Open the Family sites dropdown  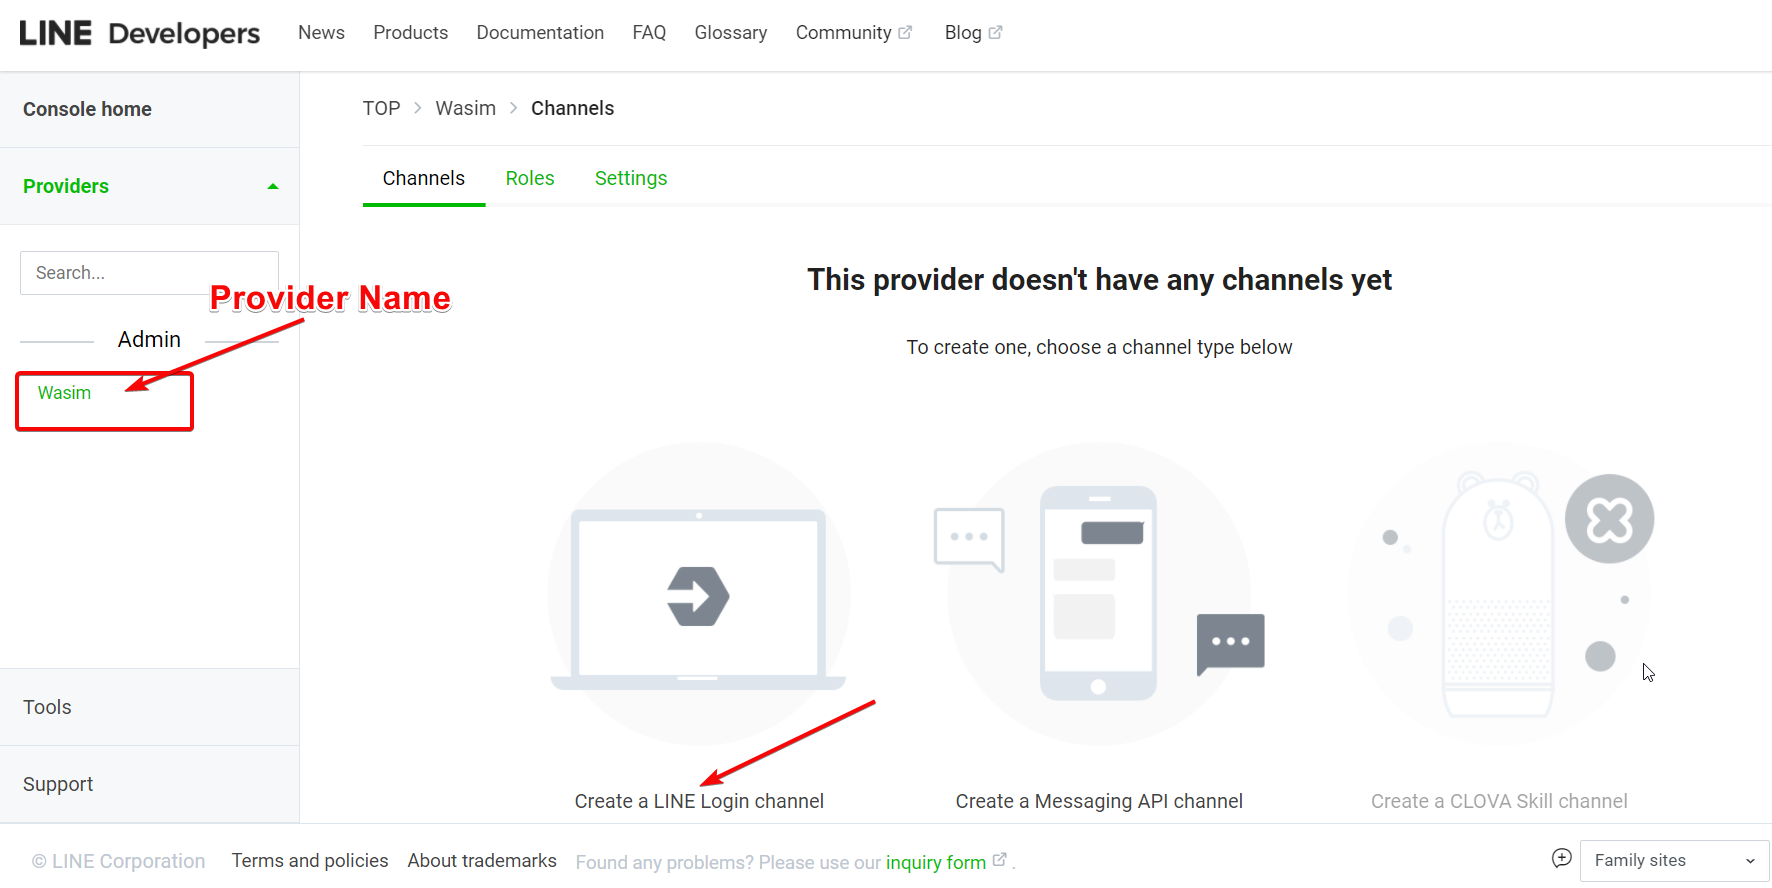click(1674, 860)
